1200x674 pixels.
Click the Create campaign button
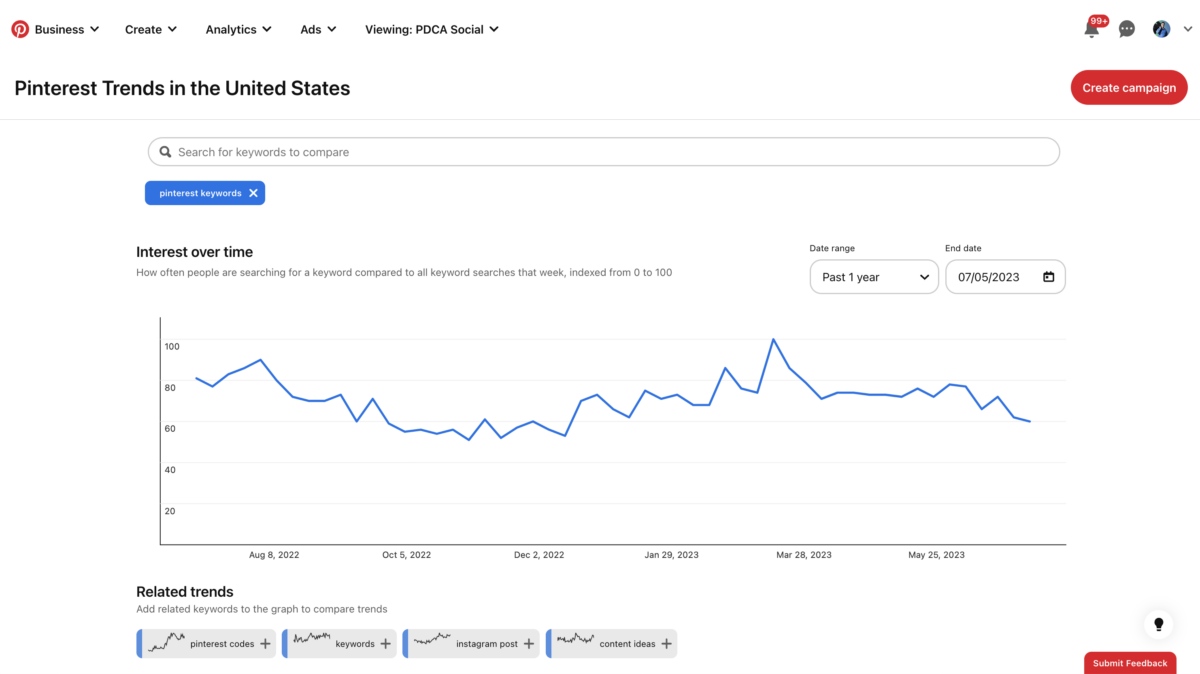pyautogui.click(x=1128, y=88)
